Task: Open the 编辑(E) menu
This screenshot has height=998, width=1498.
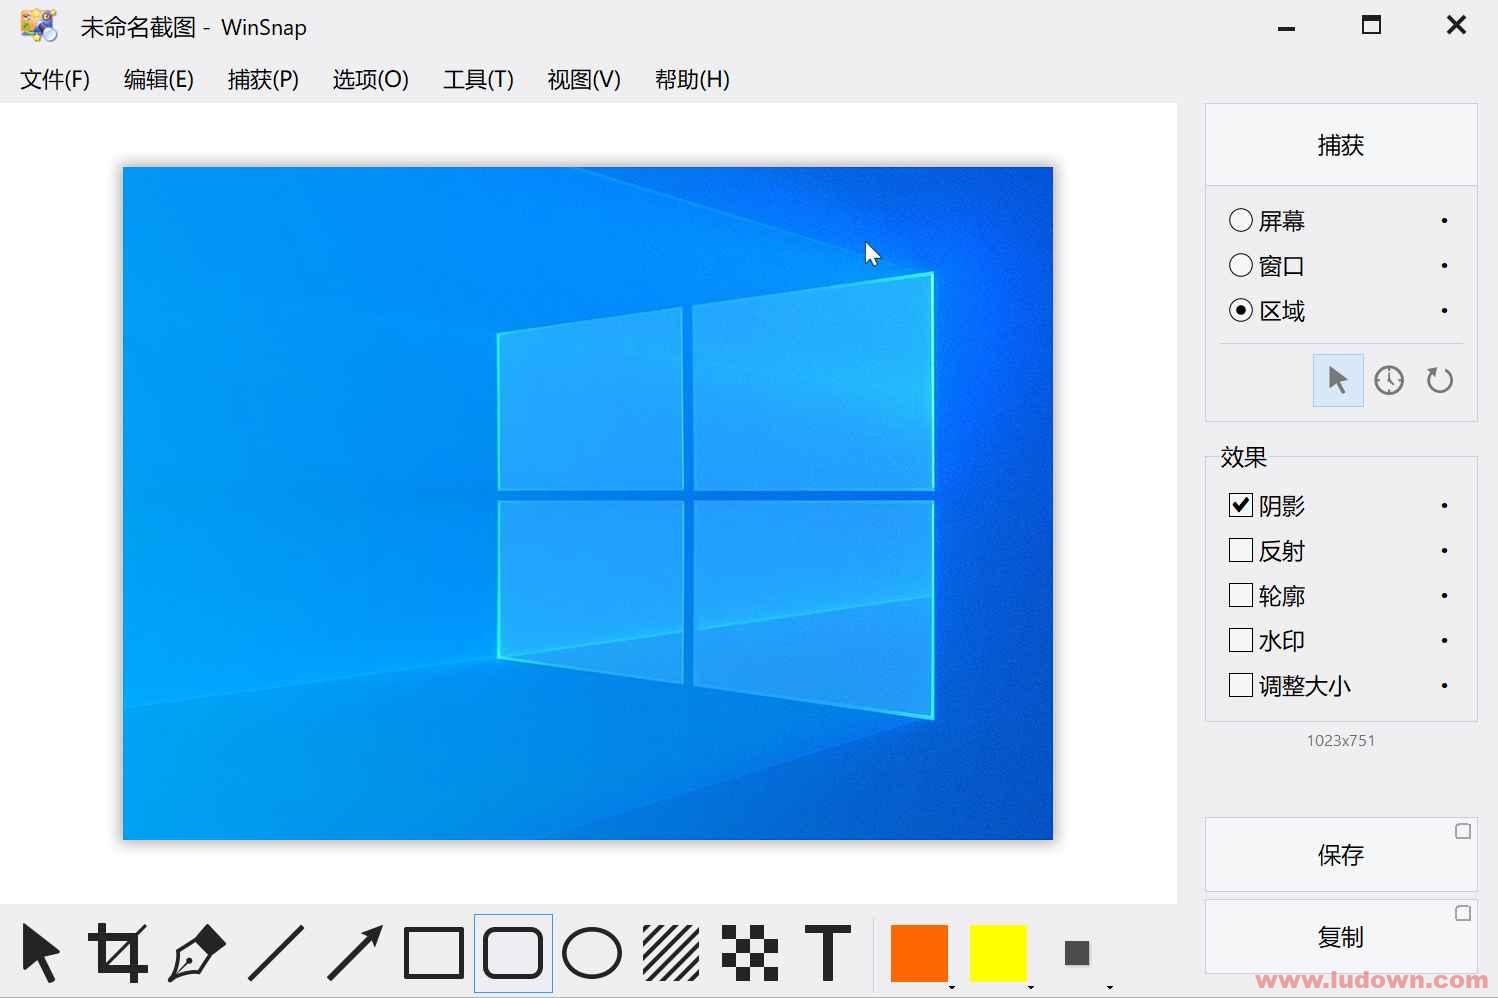Action: click(159, 79)
